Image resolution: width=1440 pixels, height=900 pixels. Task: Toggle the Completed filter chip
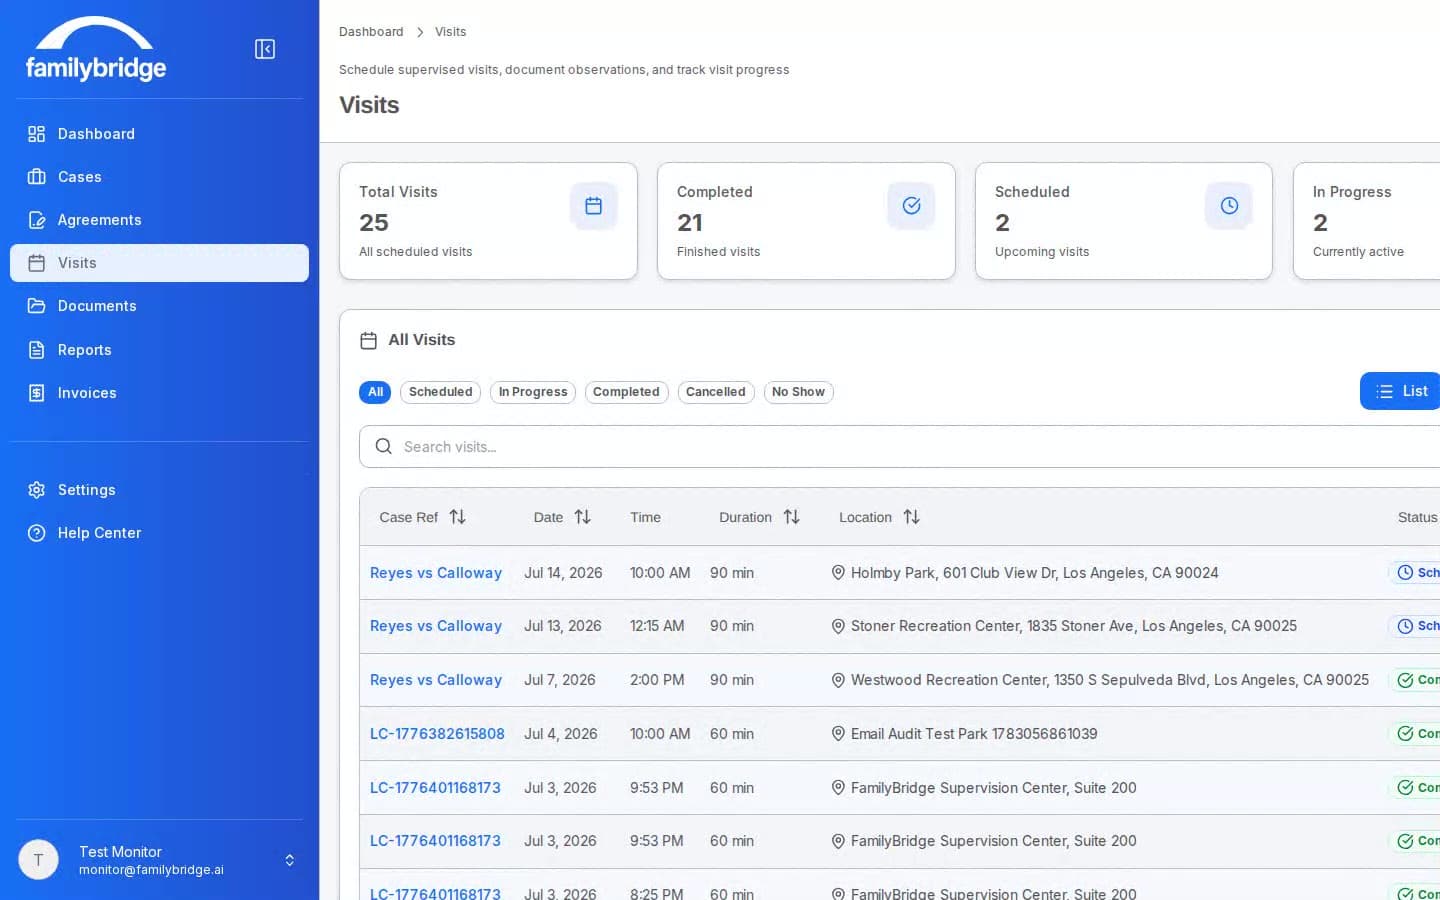(626, 392)
